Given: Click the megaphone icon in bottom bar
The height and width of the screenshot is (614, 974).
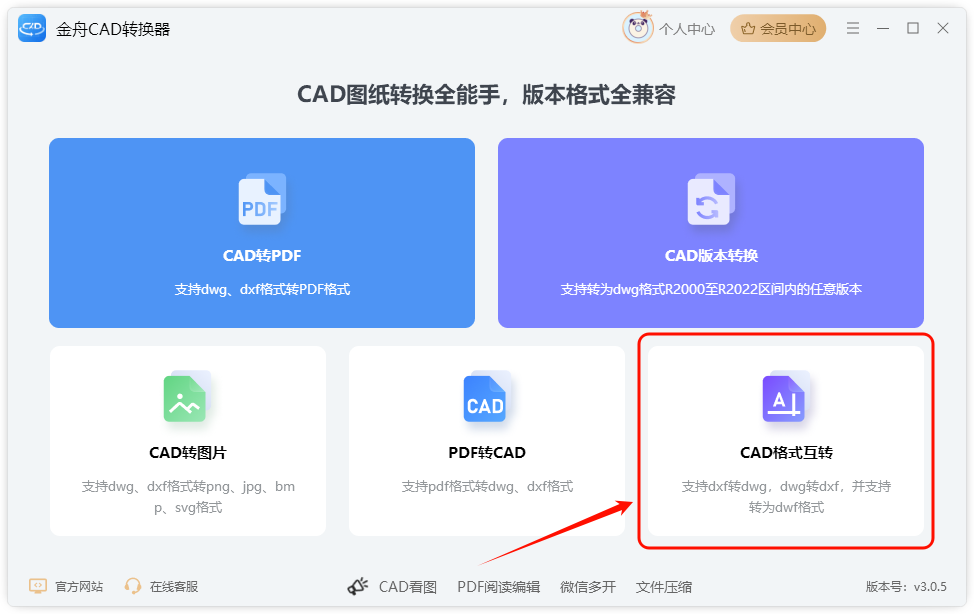Looking at the screenshot, I should coord(358,586).
